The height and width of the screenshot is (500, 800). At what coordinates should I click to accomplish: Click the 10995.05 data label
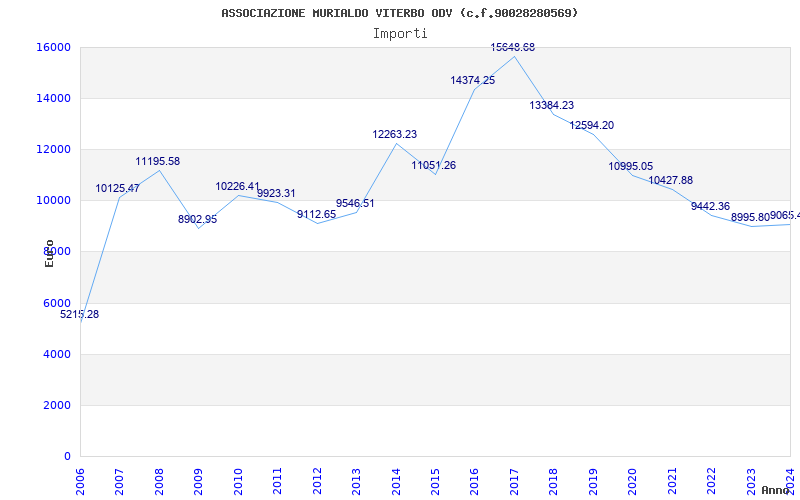coord(631,166)
